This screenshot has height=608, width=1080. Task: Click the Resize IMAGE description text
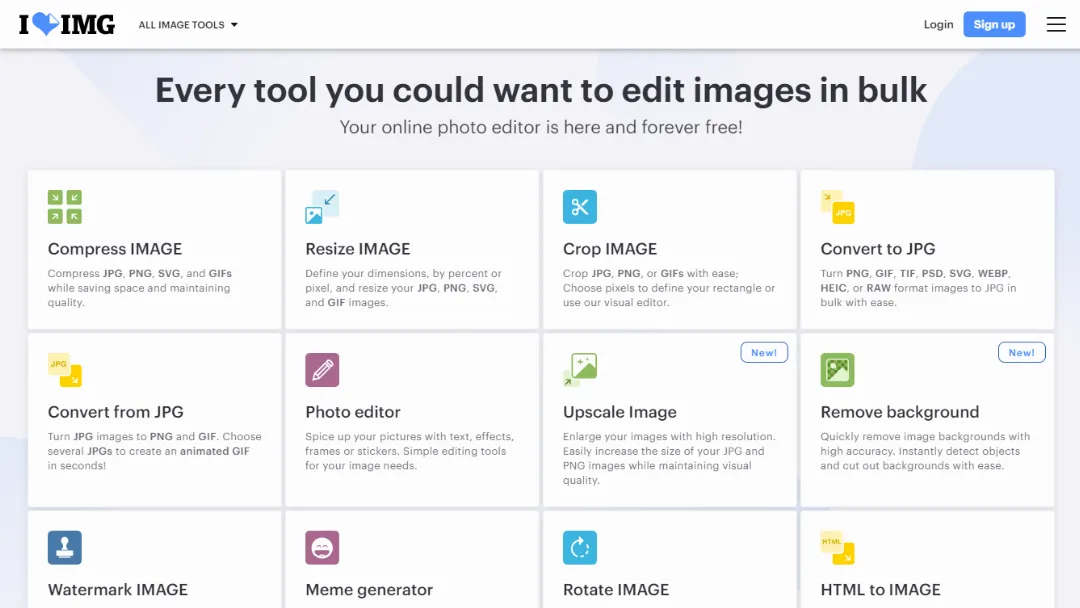[404, 288]
